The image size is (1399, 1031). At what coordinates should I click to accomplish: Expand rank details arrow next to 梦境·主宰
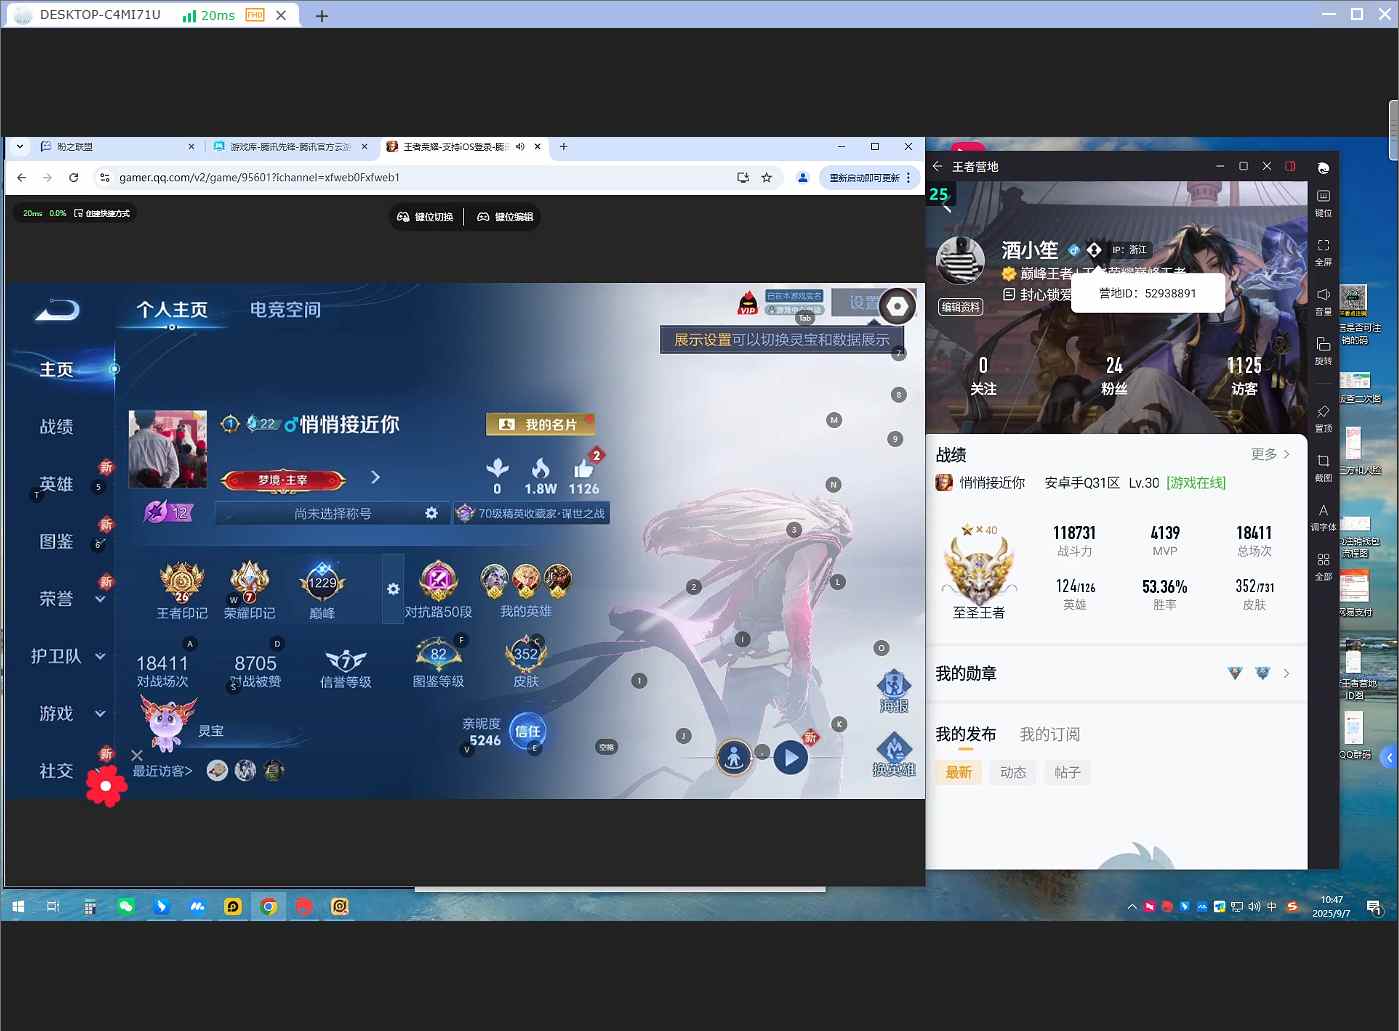pyautogui.click(x=375, y=477)
